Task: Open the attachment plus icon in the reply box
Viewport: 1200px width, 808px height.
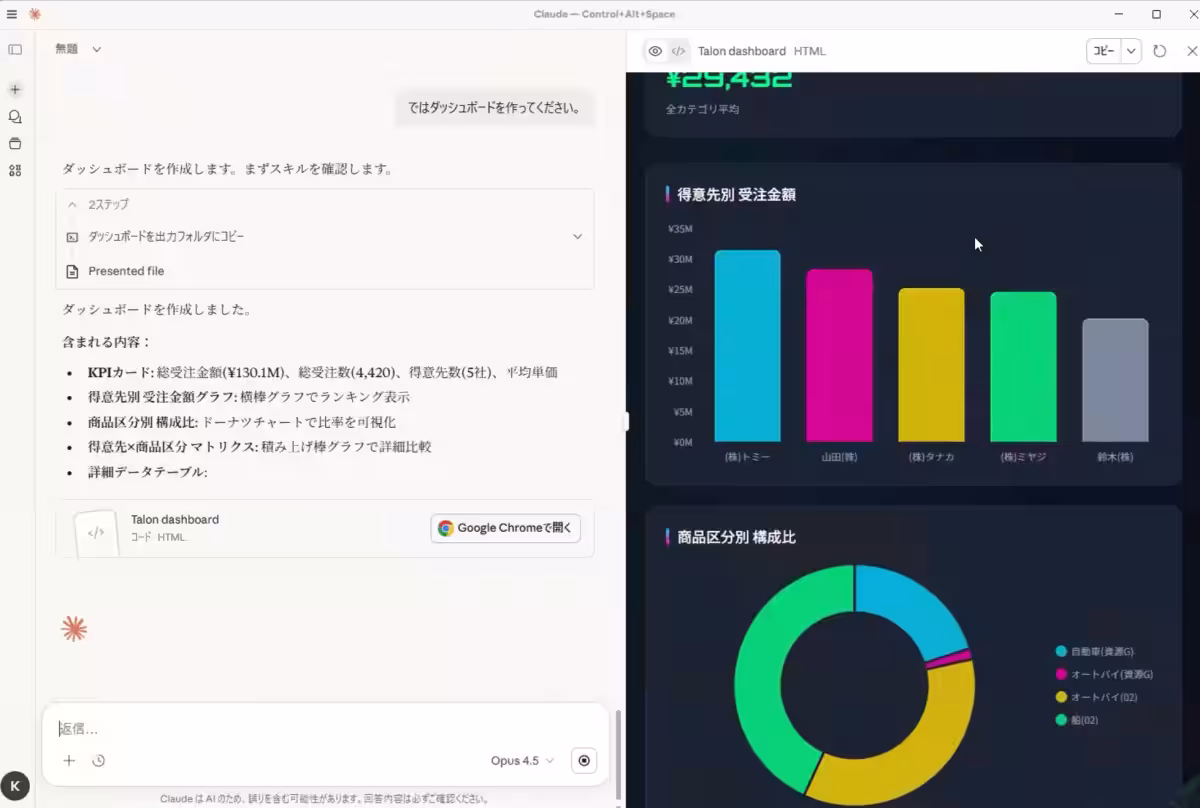Action: tap(68, 760)
